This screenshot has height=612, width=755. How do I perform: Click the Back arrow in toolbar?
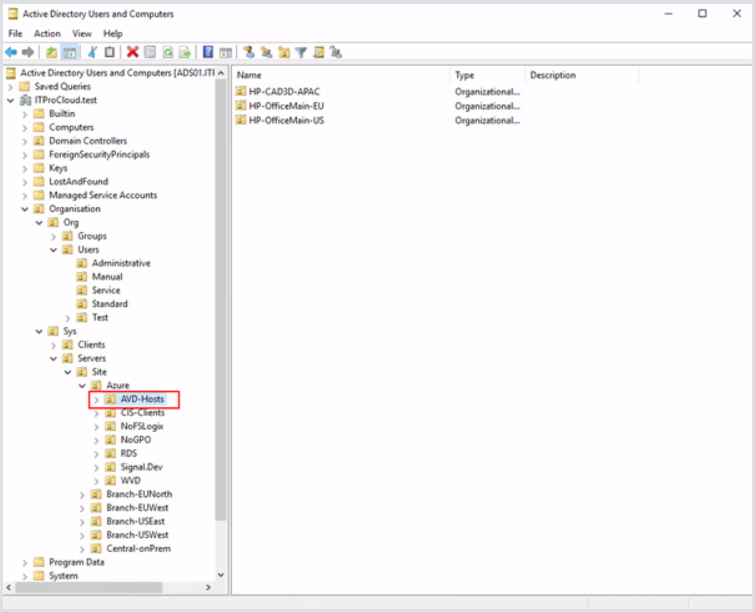11,52
